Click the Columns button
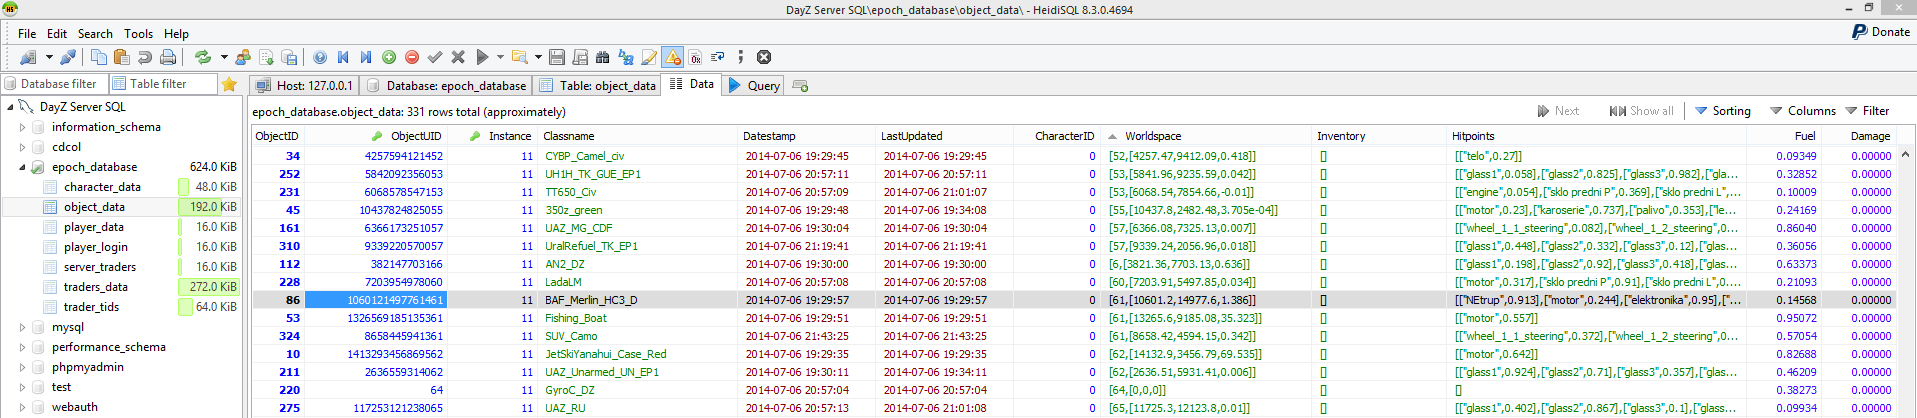Viewport: 1917px width, 418px height. 1802,111
